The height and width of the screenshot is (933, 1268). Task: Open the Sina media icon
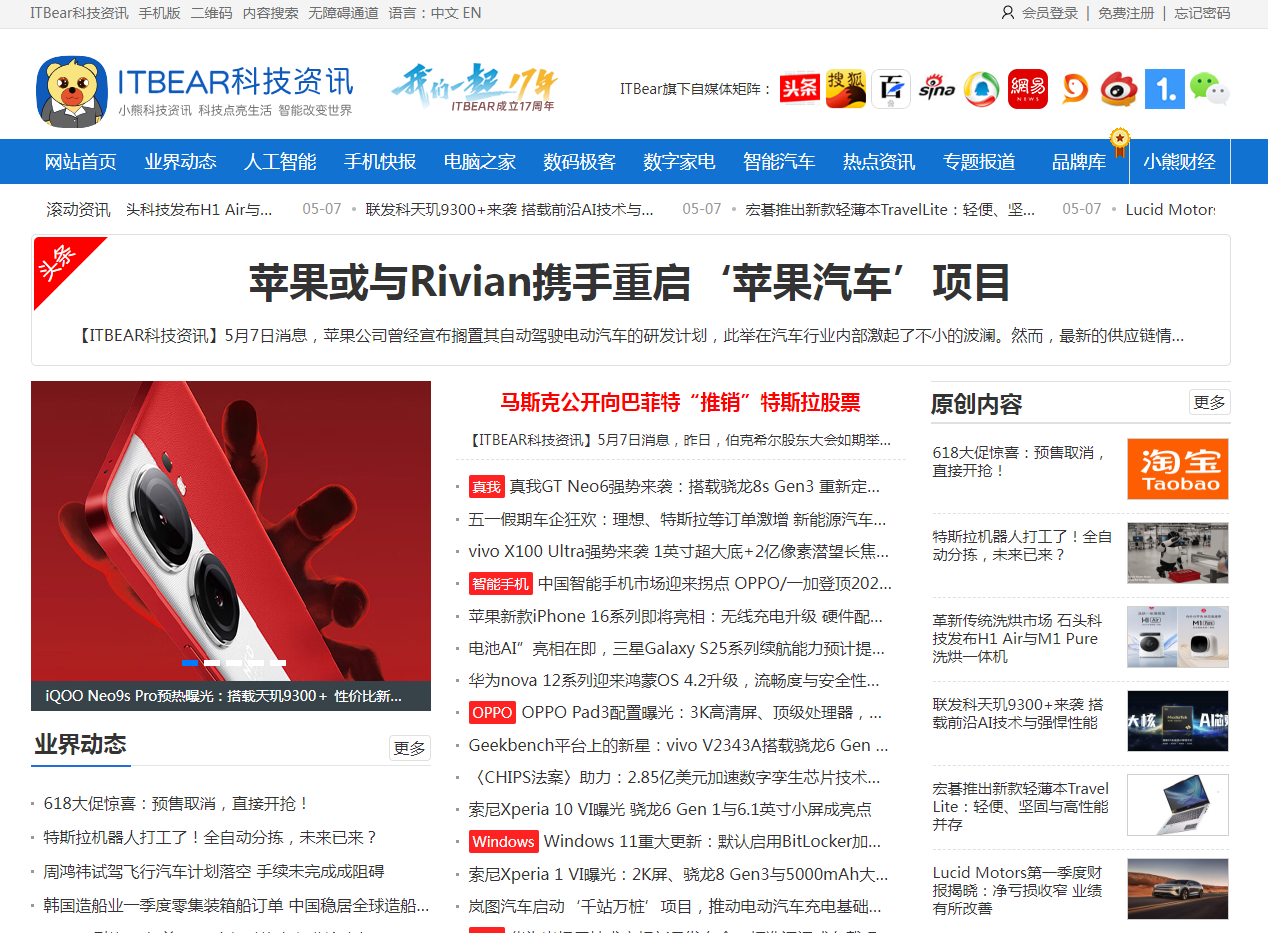[x=937, y=89]
